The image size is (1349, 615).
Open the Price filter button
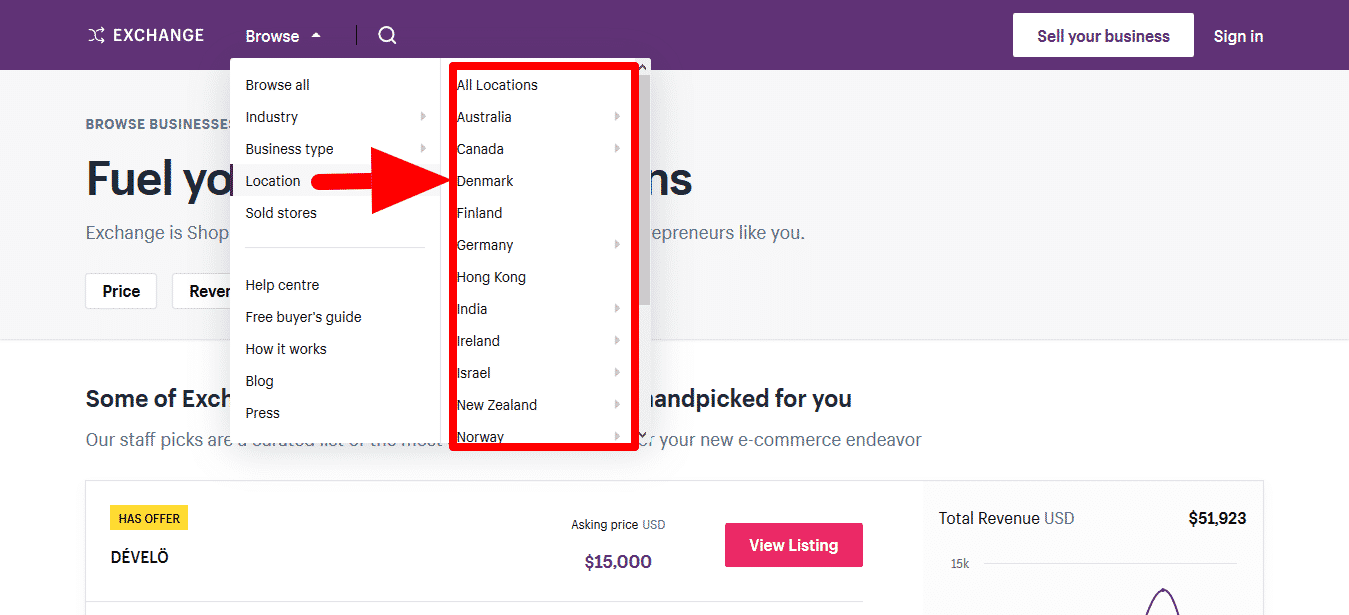point(121,291)
